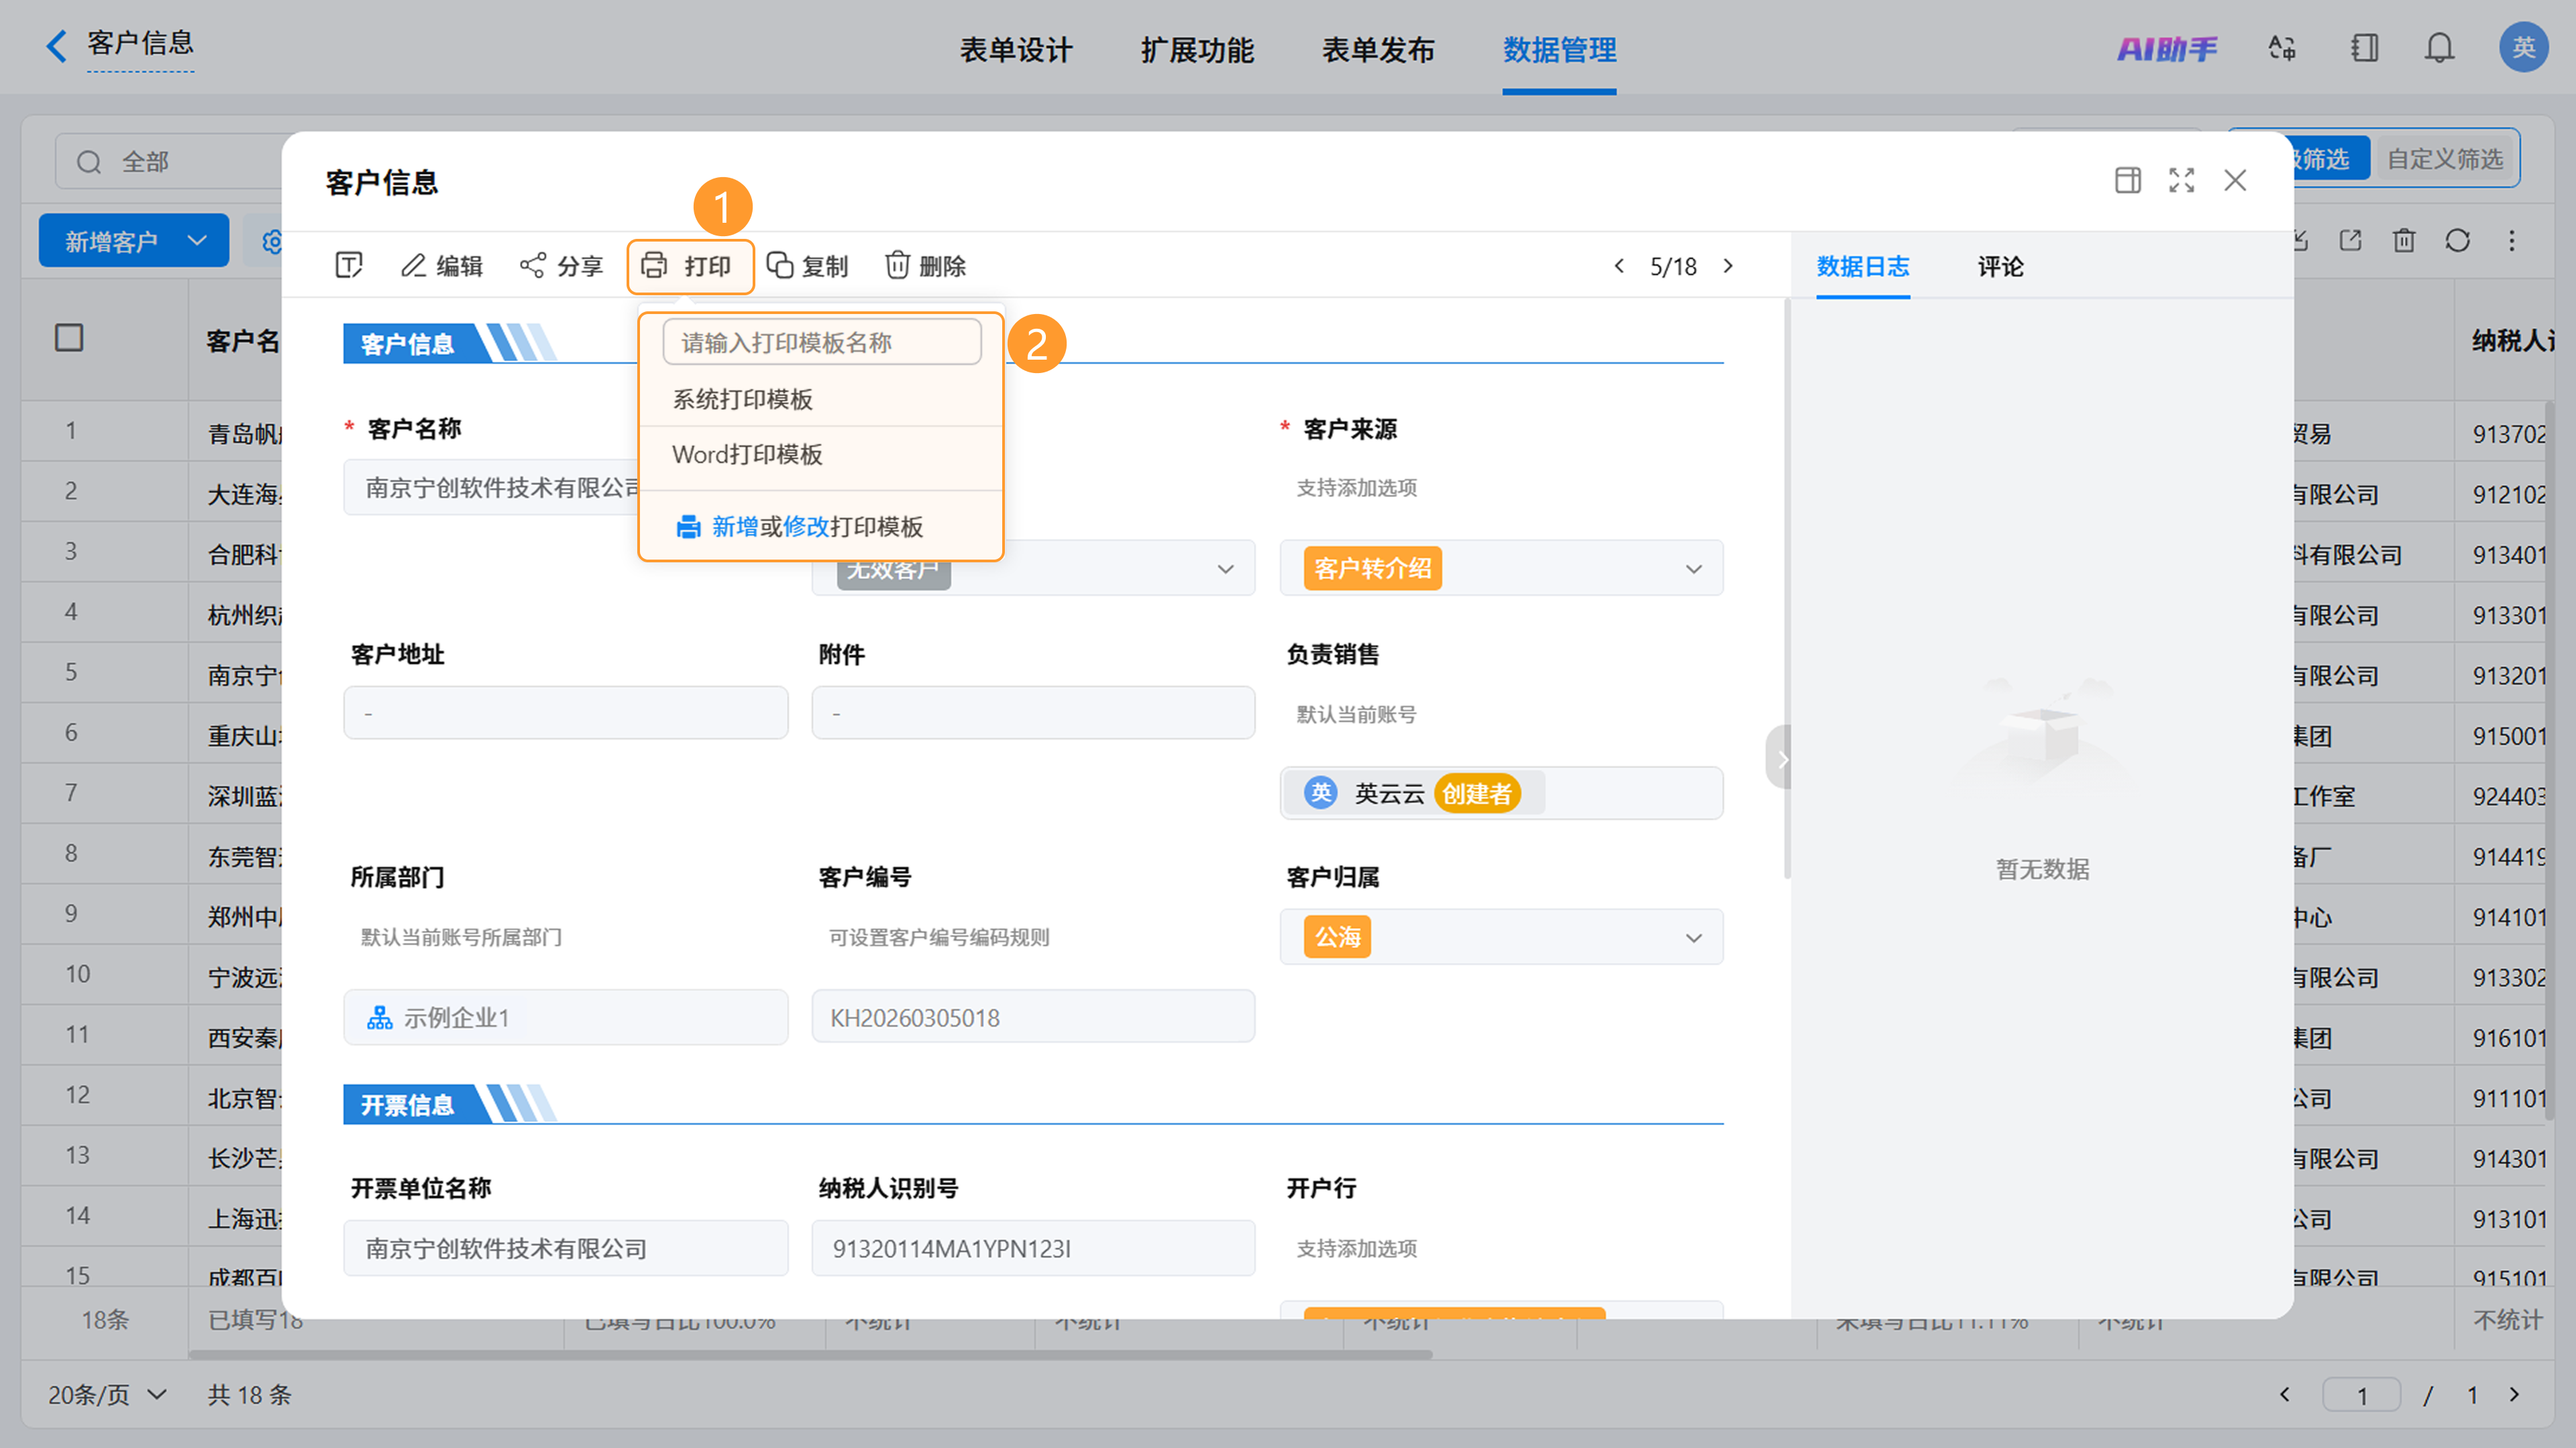This screenshot has height=1448, width=2576.
Task: Click the 打印 print button
Action: click(x=690, y=266)
